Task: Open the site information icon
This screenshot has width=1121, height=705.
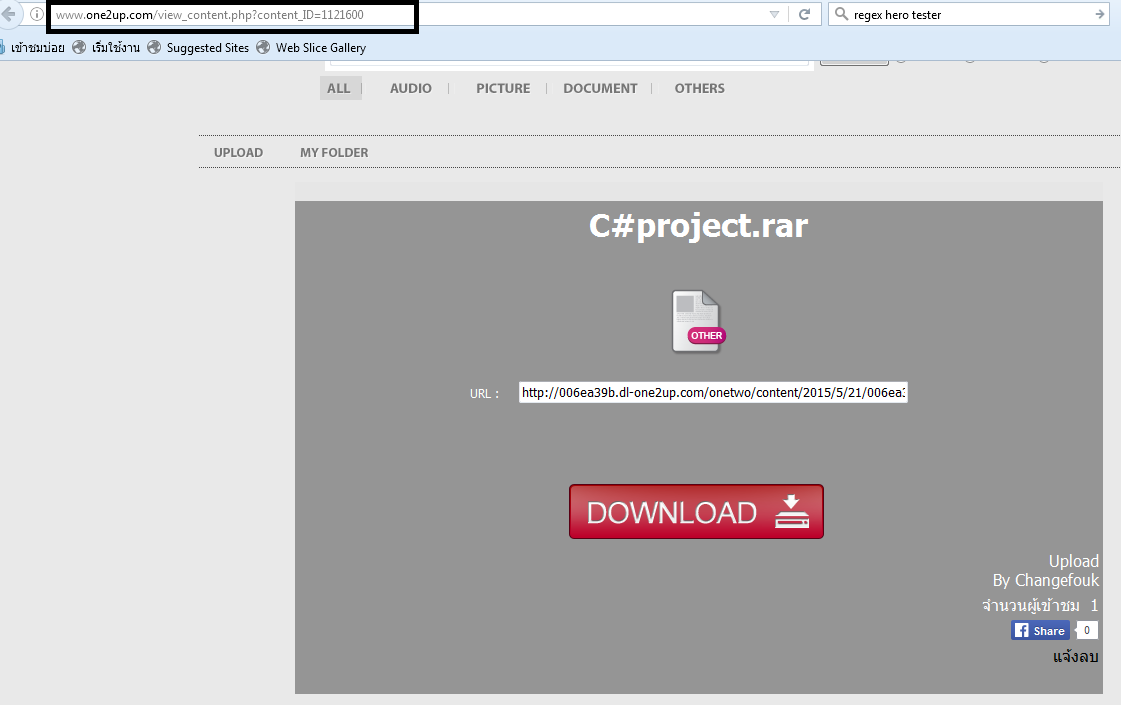Action: pyautogui.click(x=36, y=14)
